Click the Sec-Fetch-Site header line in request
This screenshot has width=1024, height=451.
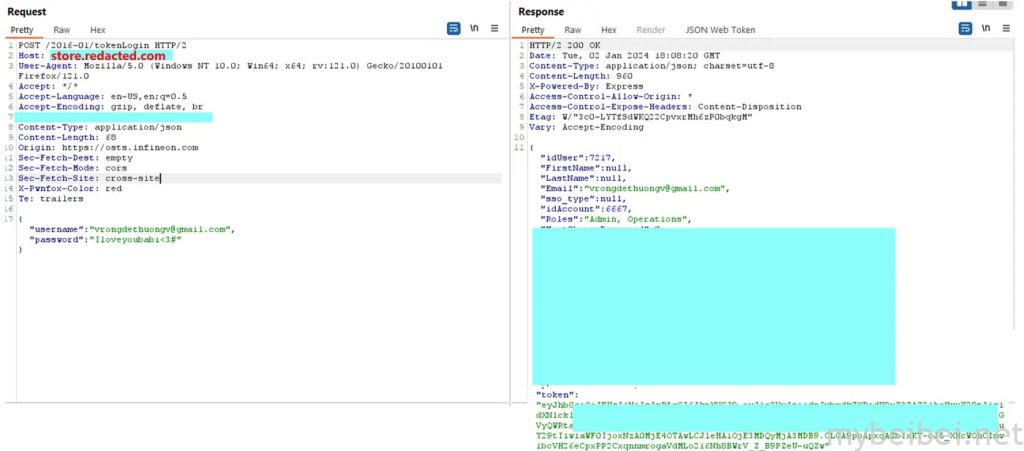point(89,178)
